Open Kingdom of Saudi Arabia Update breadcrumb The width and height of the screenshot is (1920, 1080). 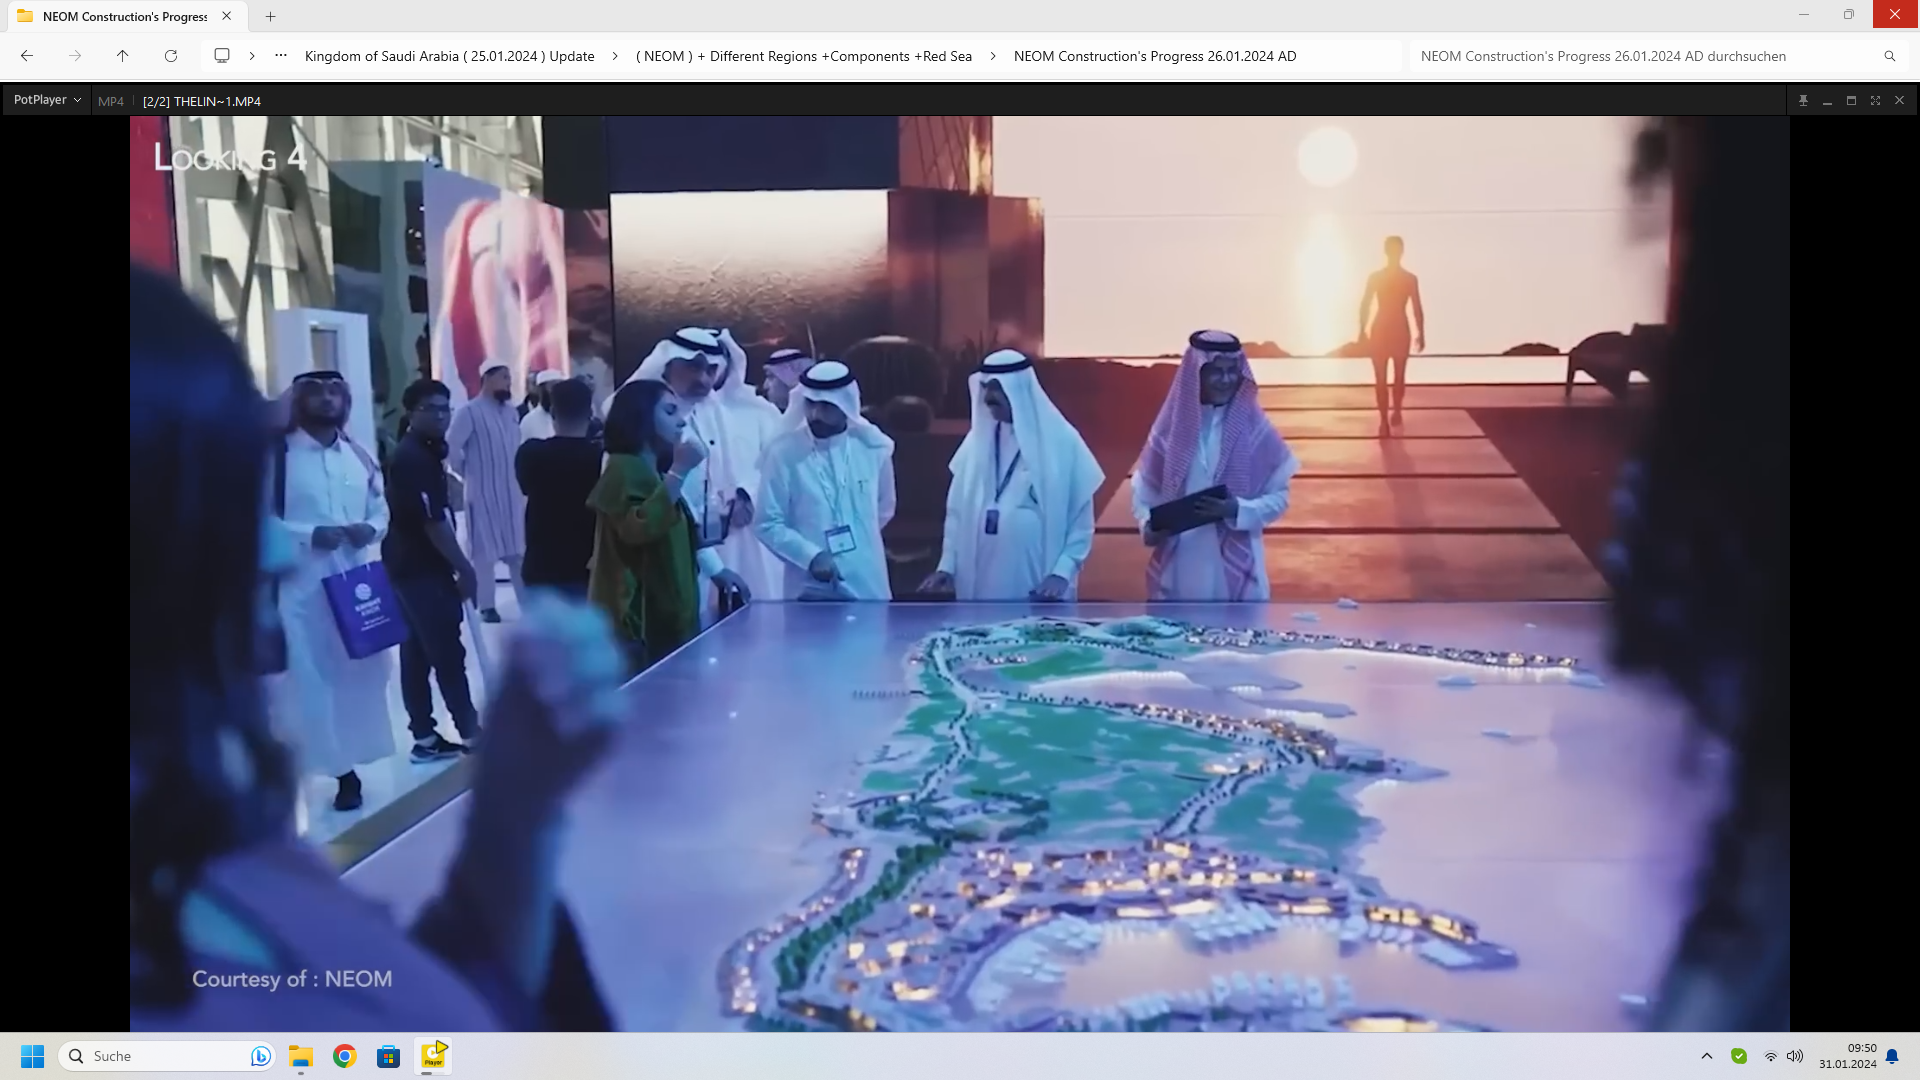[449, 56]
